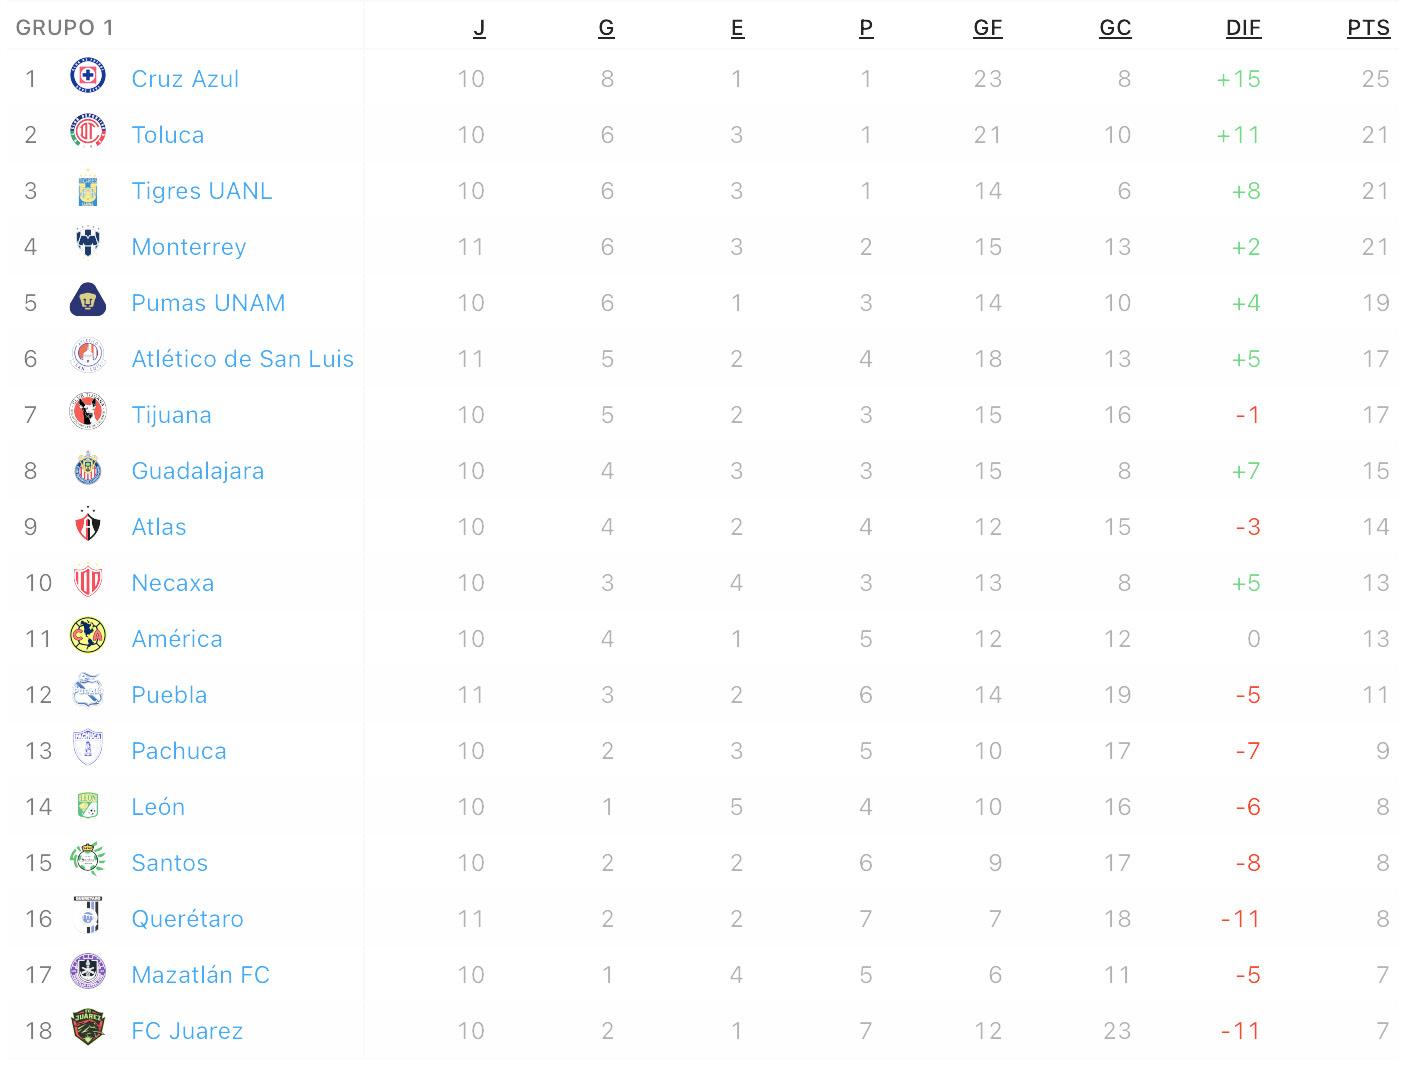Open the Monterrey team link
The height and width of the screenshot is (1076, 1414).
[188, 247]
